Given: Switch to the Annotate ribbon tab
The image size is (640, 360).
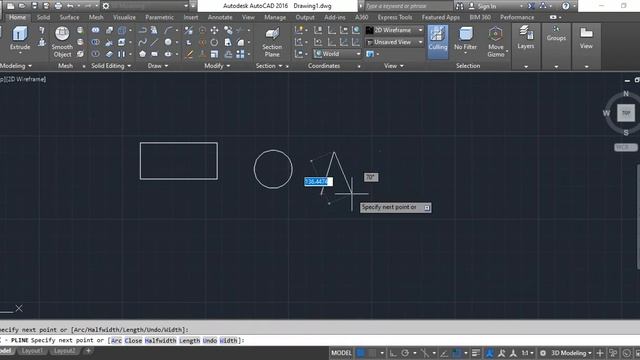Looking at the screenshot, I should click(220, 17).
